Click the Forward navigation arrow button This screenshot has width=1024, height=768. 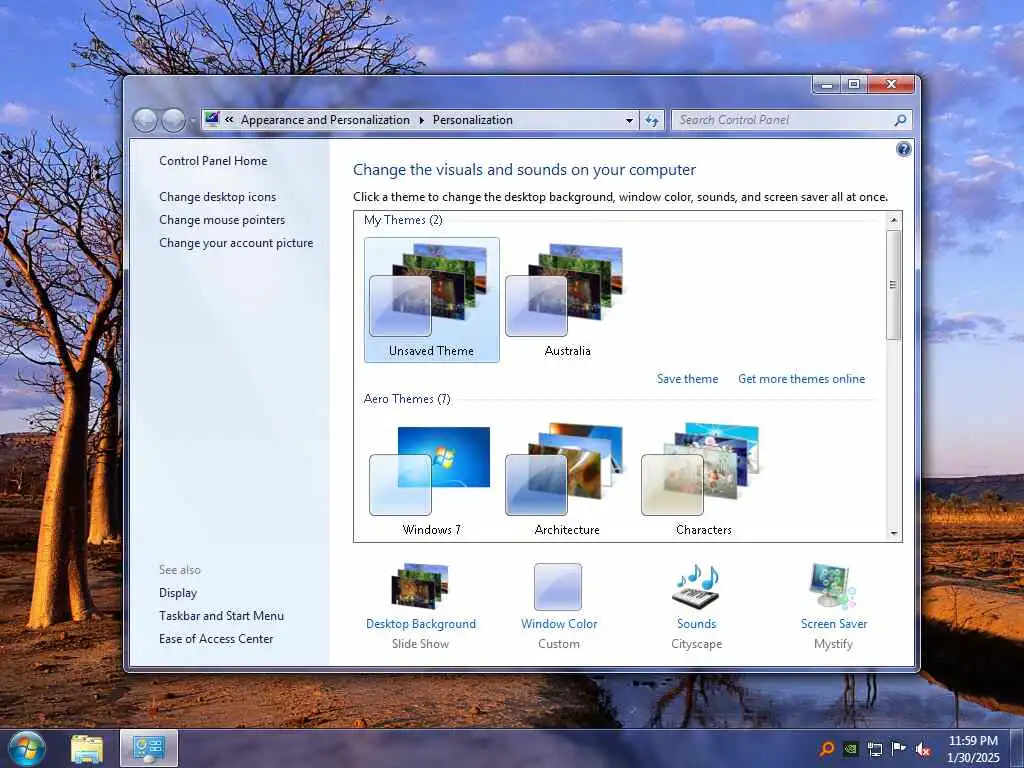click(x=173, y=120)
